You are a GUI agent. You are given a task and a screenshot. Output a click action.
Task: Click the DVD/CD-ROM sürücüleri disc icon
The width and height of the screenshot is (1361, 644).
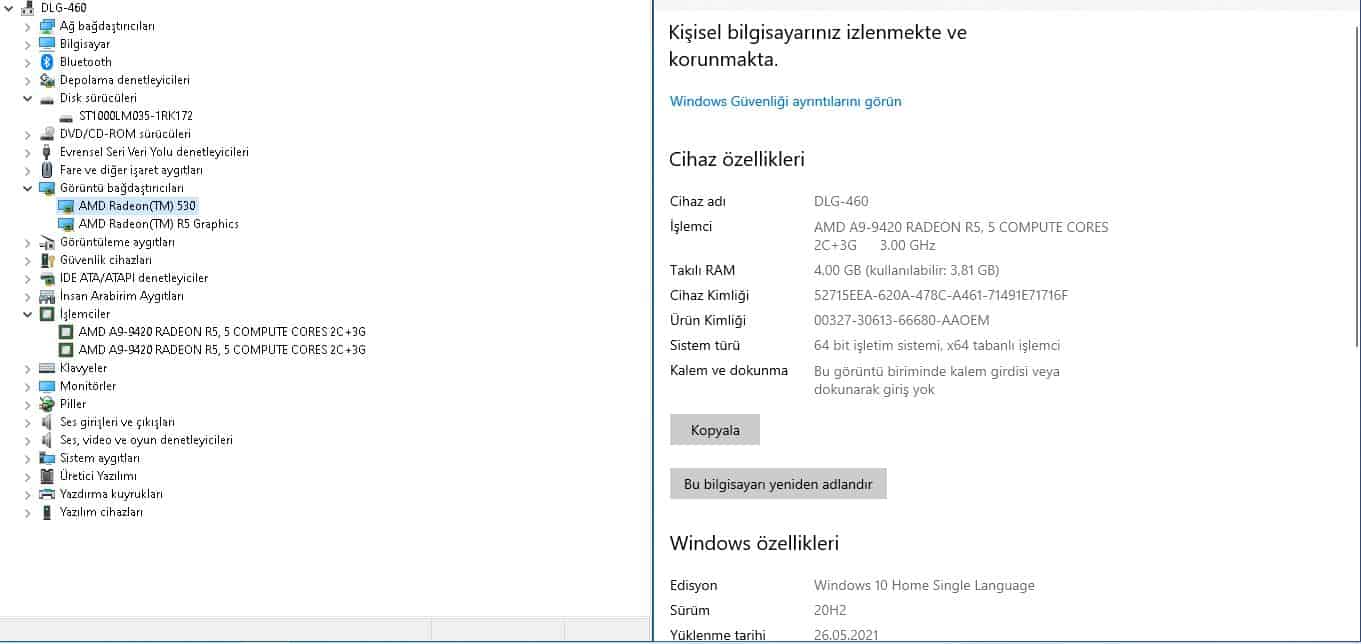[46, 134]
